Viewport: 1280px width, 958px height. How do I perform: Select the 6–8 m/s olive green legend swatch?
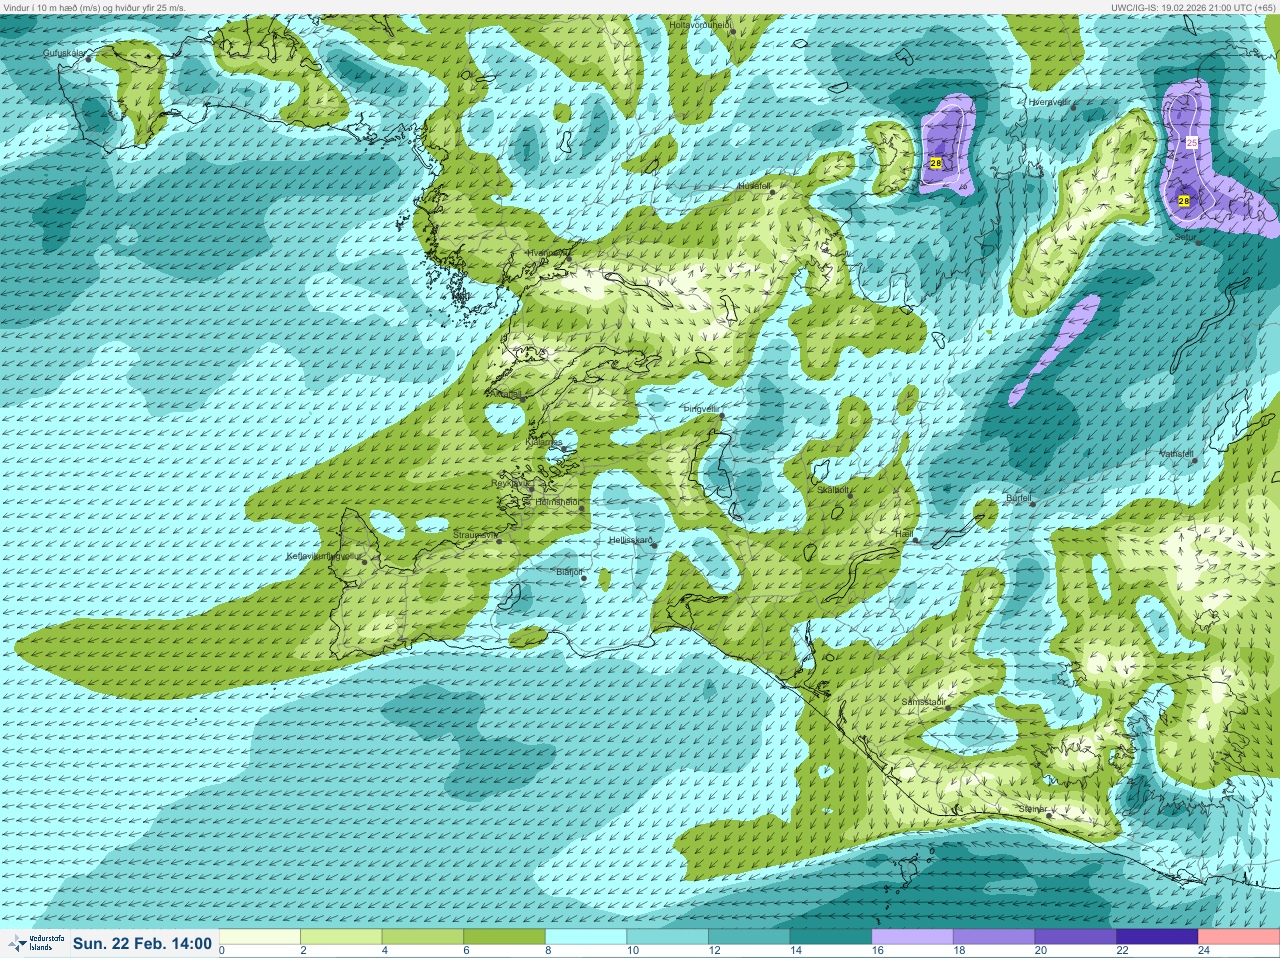[x=505, y=937]
